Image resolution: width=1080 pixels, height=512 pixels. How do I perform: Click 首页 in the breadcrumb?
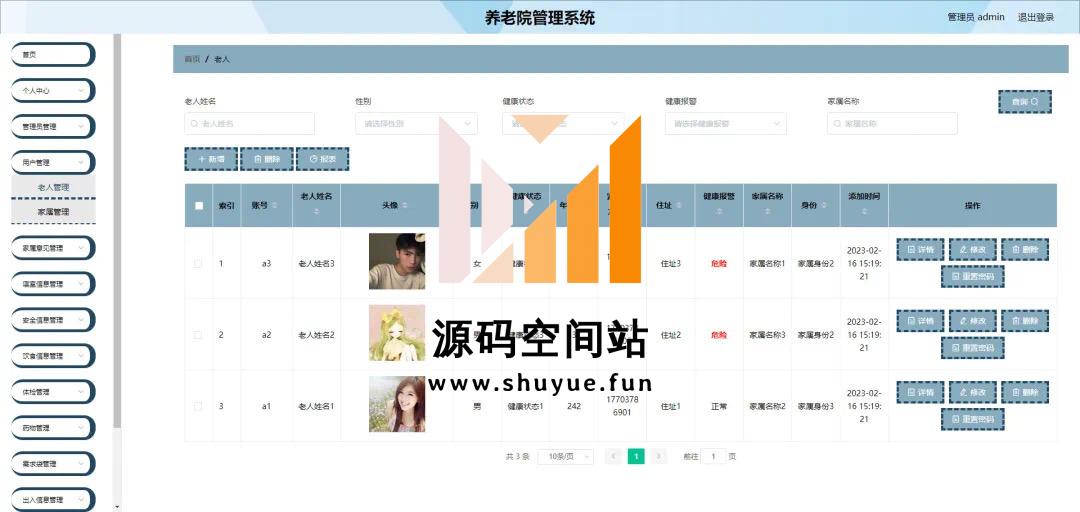pos(192,59)
